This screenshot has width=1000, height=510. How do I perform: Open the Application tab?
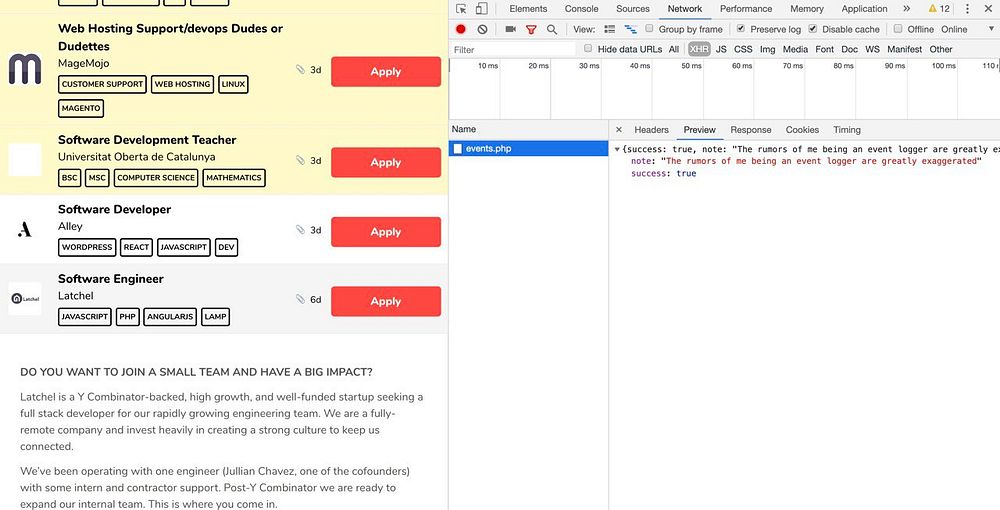[864, 9]
